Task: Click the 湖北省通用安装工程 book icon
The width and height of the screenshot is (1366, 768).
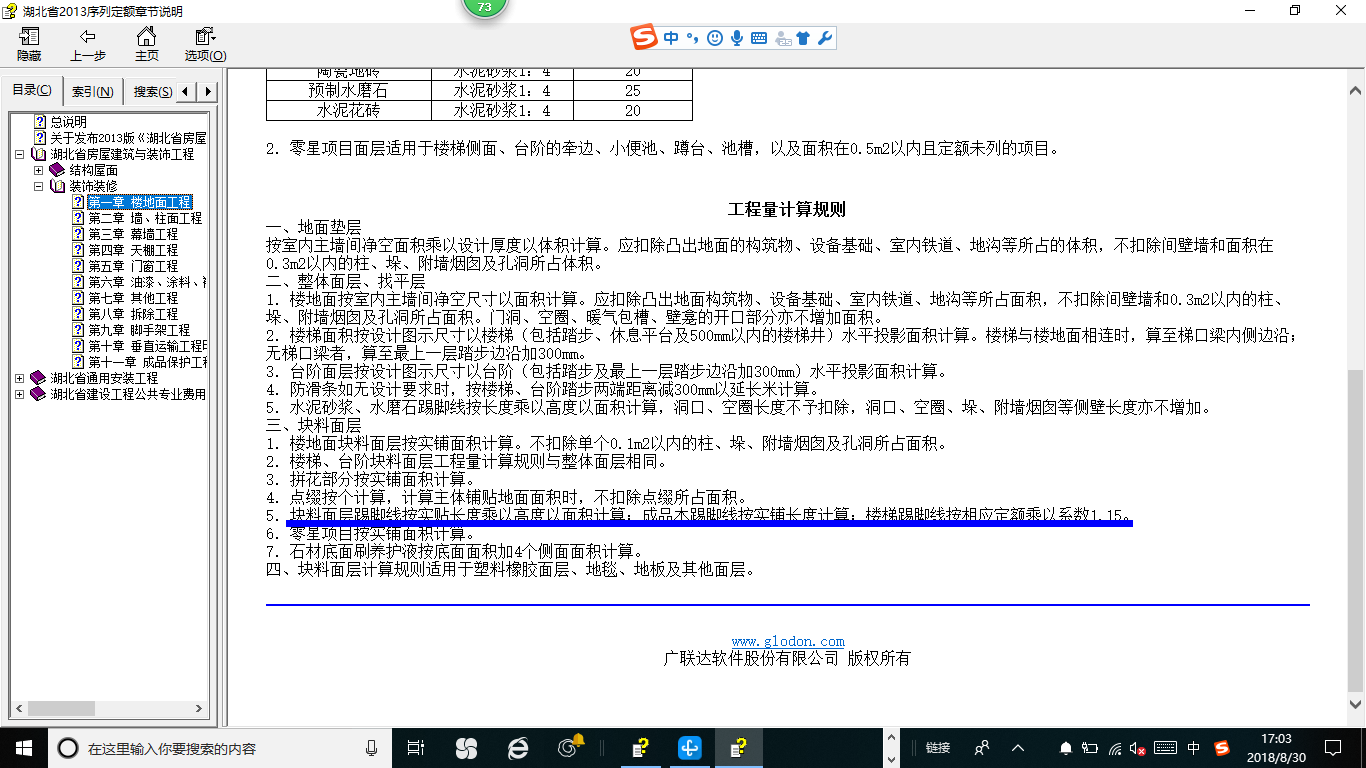Action: click(38, 378)
